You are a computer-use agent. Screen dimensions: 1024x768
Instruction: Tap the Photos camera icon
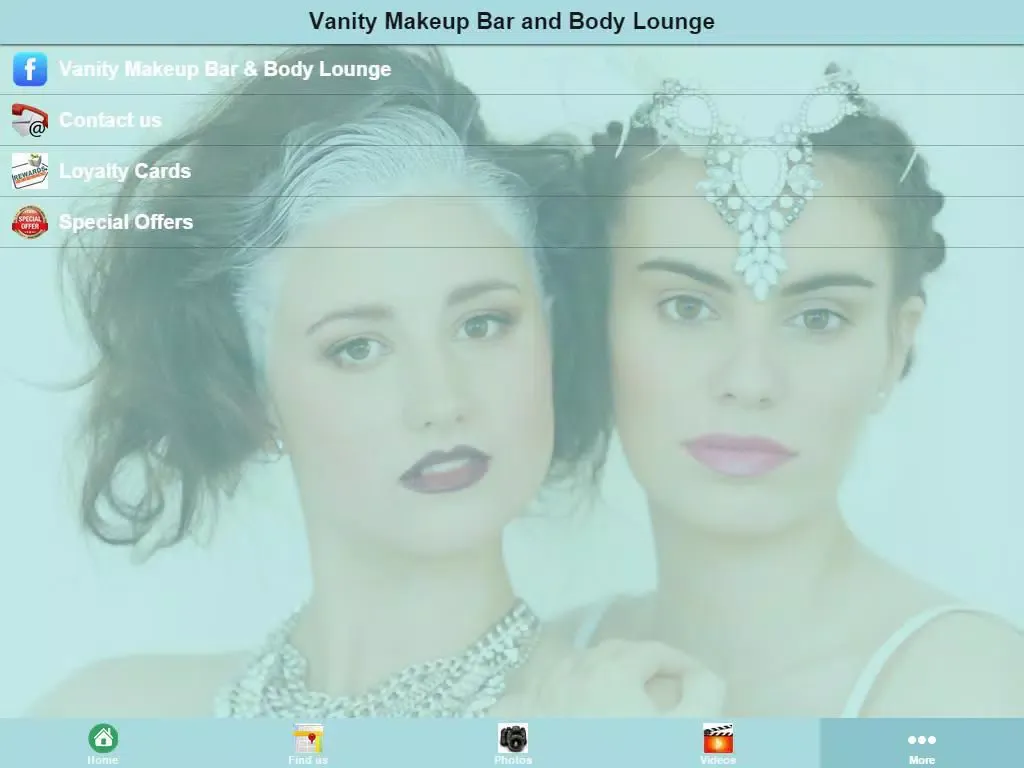pos(513,739)
